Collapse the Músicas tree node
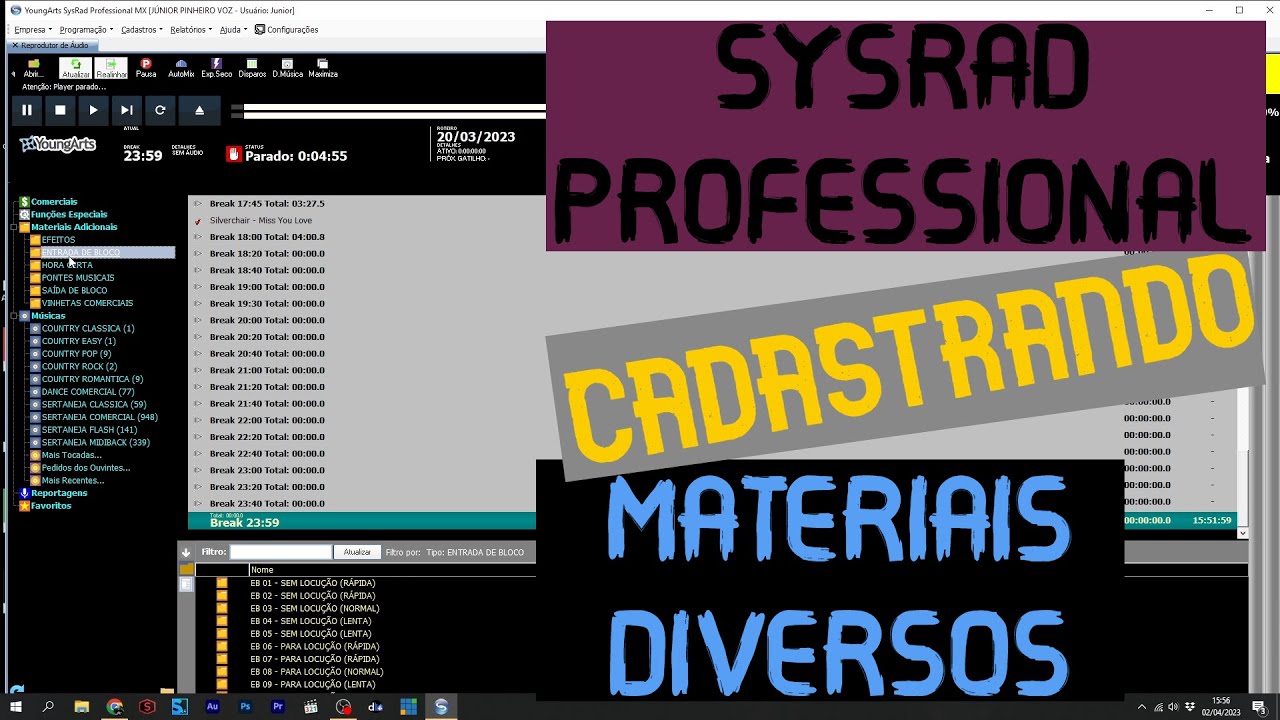Screen dimensions: 1280x720 [x=13, y=316]
